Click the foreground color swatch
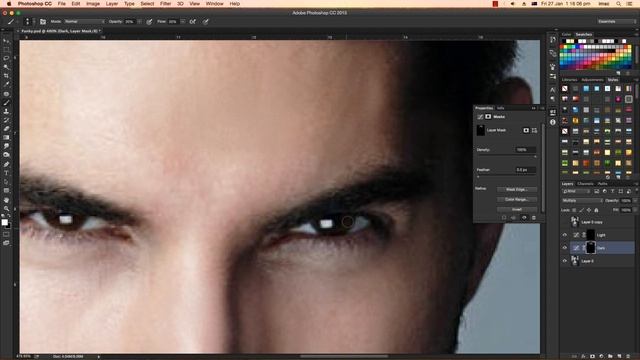The width and height of the screenshot is (640, 360). pyautogui.click(x=4, y=222)
